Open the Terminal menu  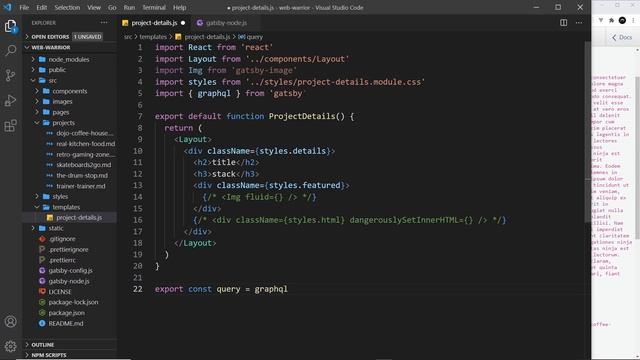click(x=154, y=7)
